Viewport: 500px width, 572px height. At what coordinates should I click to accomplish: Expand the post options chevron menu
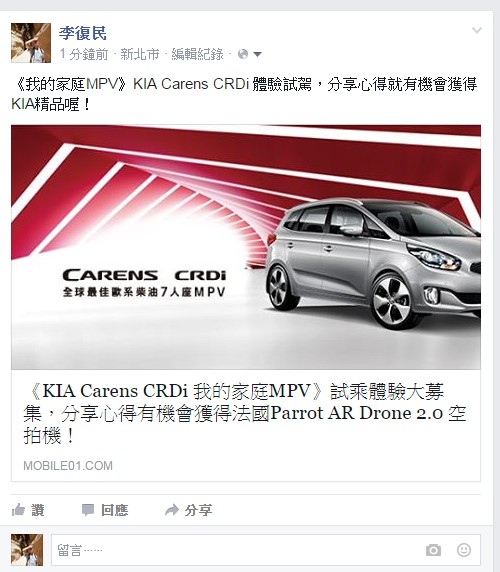click(x=477, y=30)
